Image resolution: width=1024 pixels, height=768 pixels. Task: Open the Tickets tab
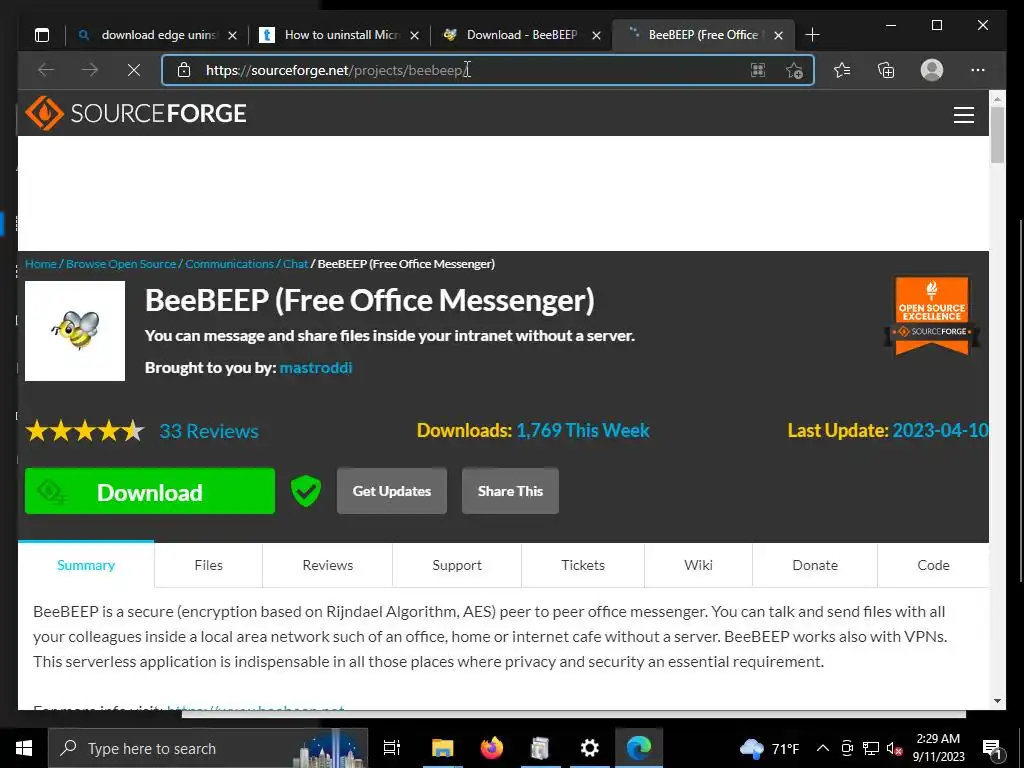pos(583,565)
